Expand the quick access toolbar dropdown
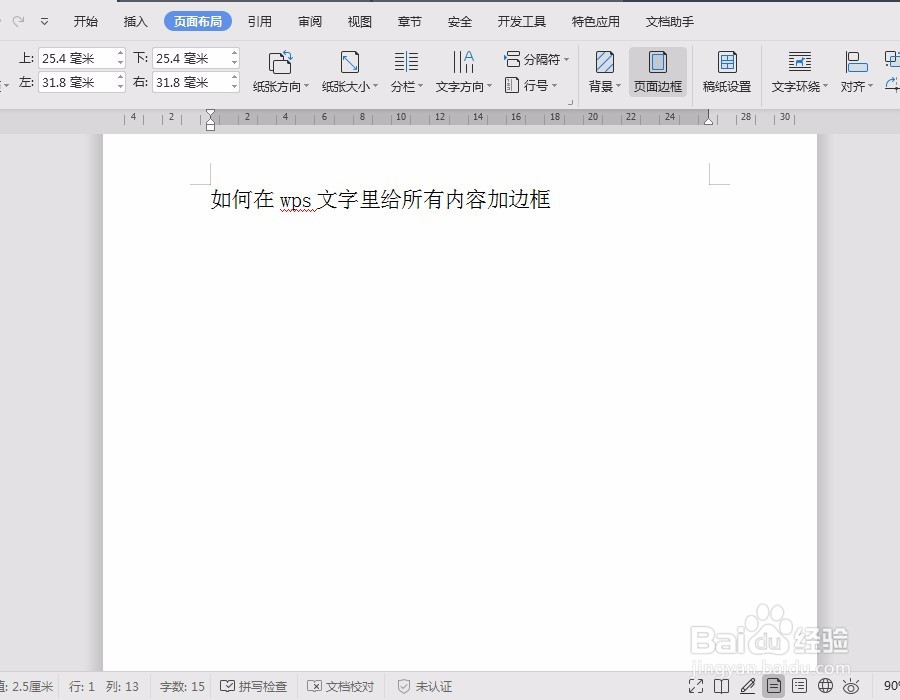900x700 pixels. (44, 22)
